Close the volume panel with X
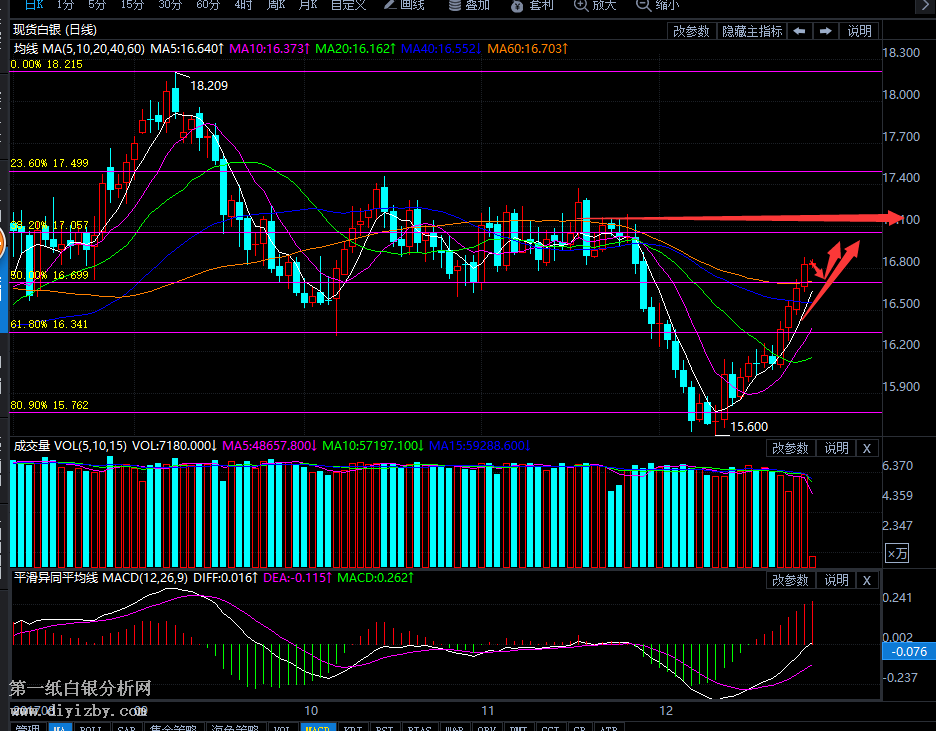 (867, 448)
